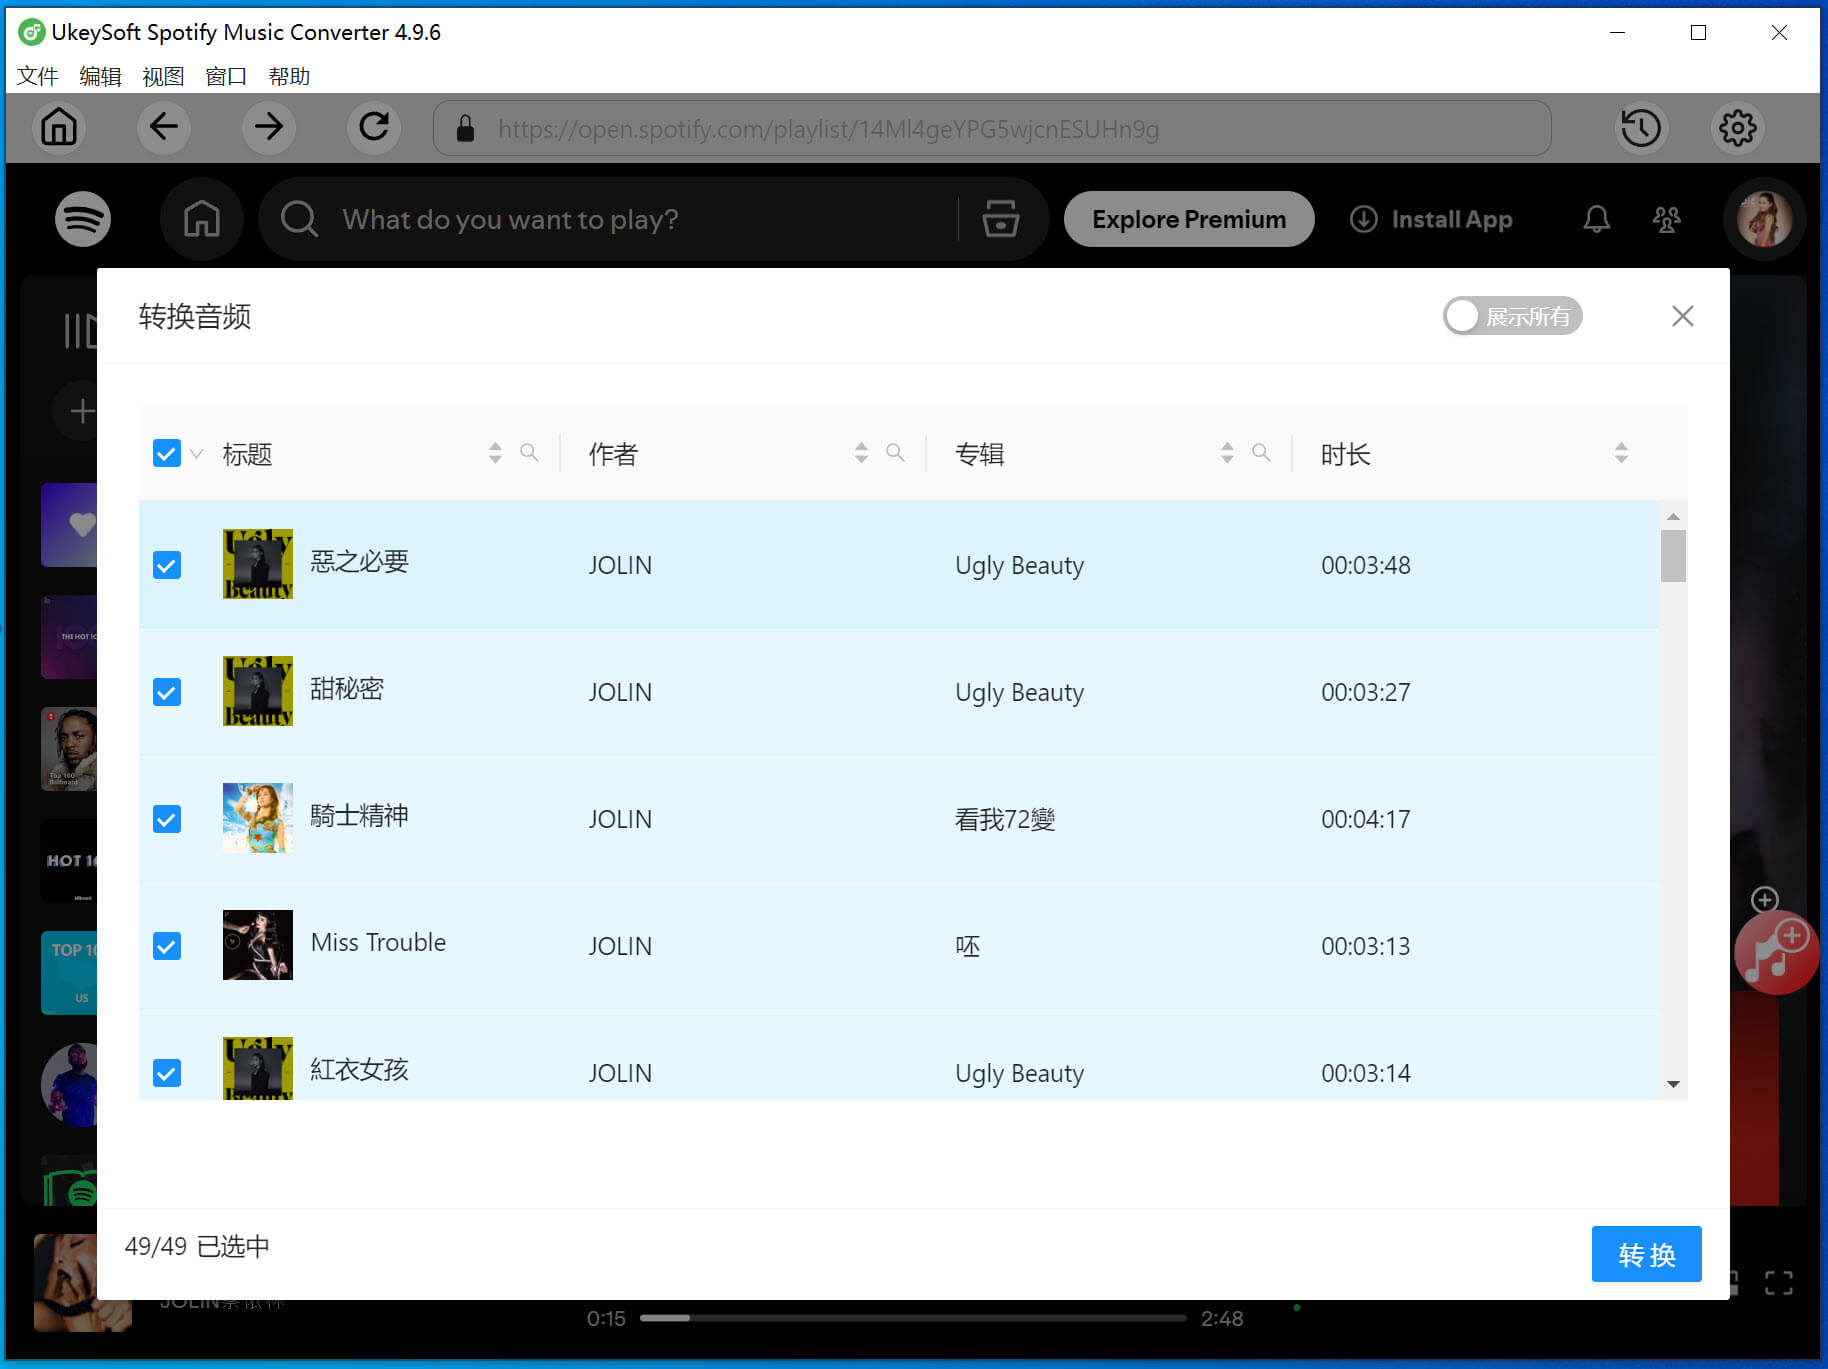
Task: Minimize the UkeySoft window
Action: point(1617,32)
